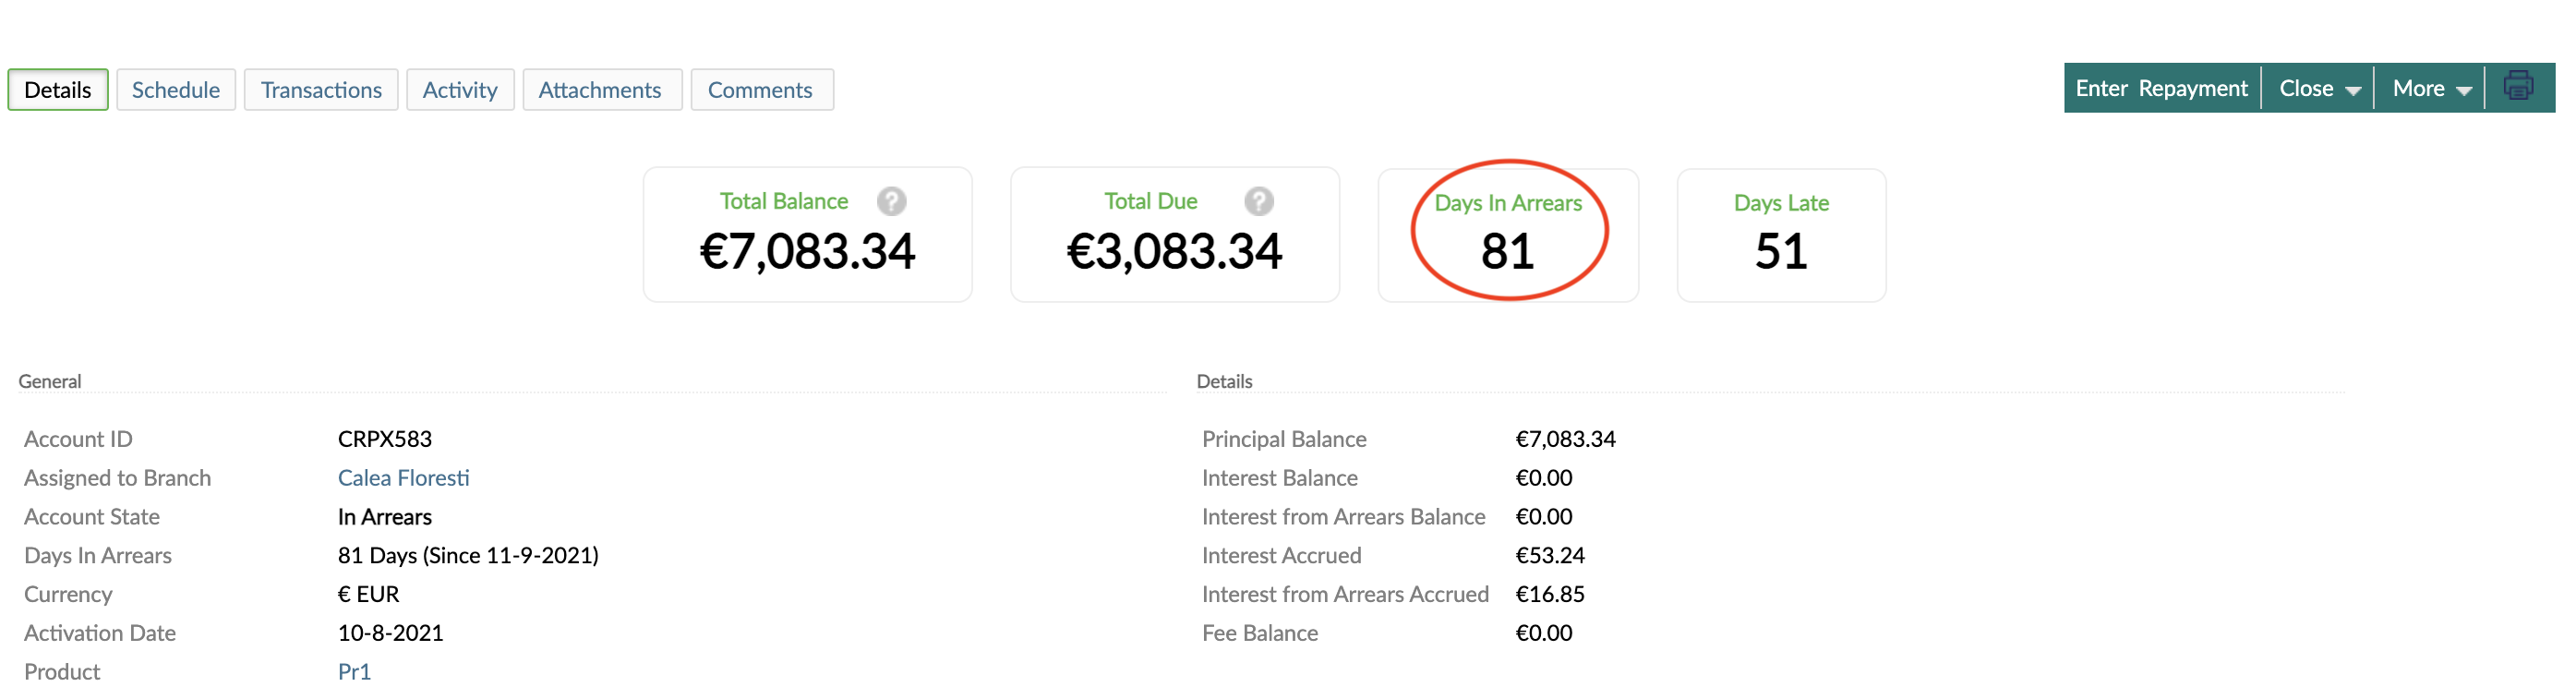Switch to the Schedule tab
Screen dimensions: 2576x687
tap(176, 89)
